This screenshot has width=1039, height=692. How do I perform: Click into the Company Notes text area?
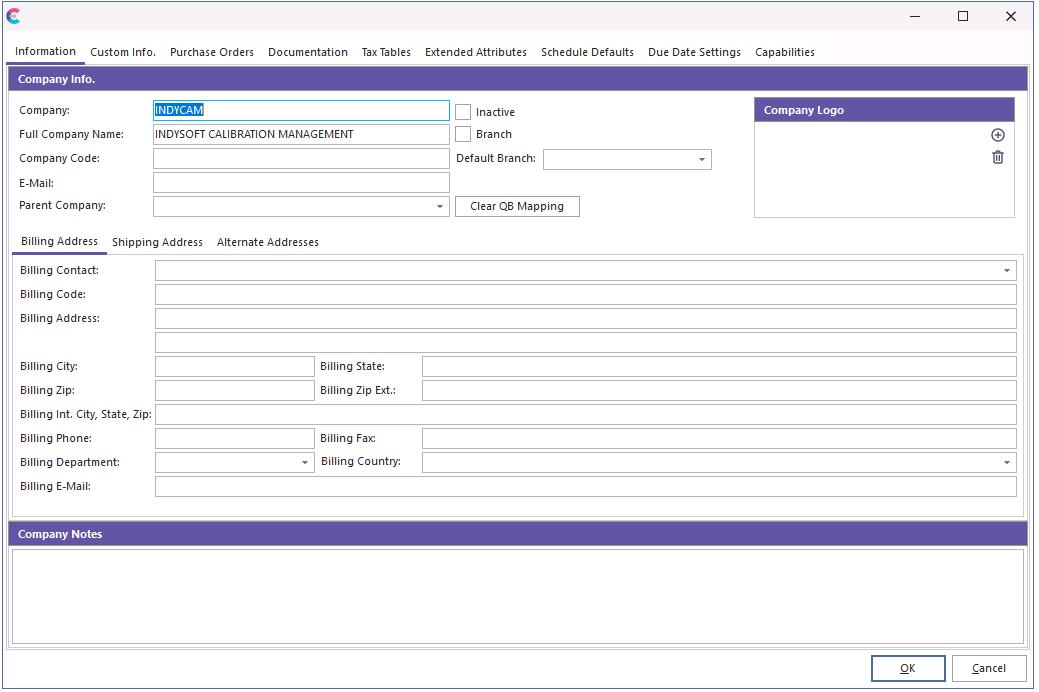point(517,596)
